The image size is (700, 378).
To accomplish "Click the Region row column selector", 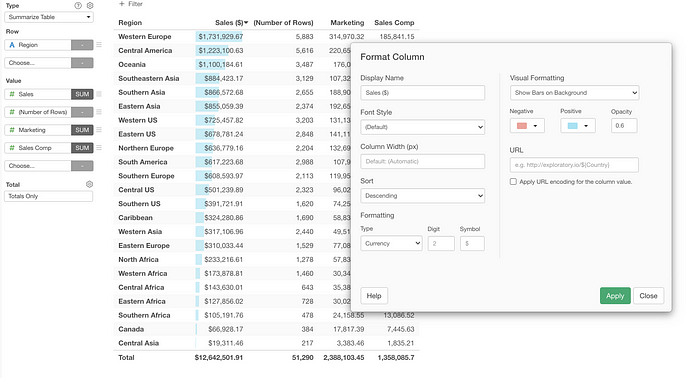I will tap(38, 45).
